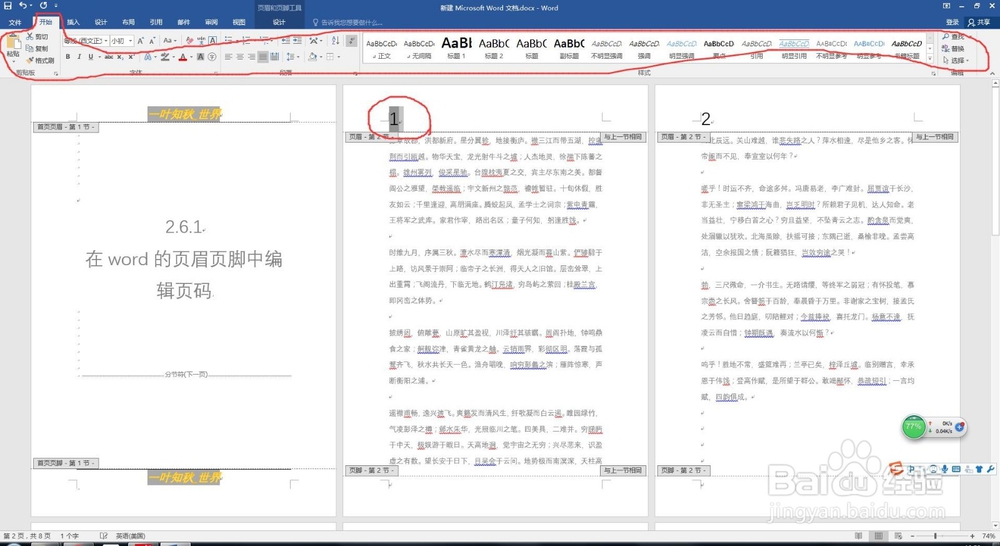Cut selection with 剪切

tap(38, 37)
